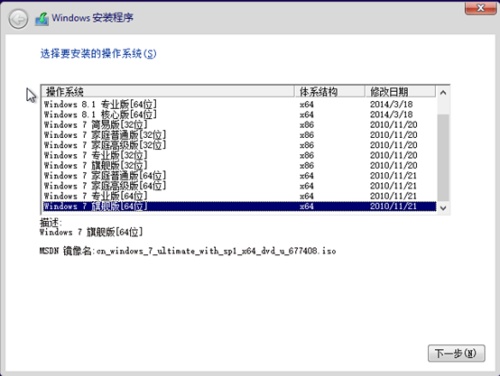Image resolution: width=500 pixels, height=376 pixels.
Task: Select Windows 7 家庭普通版[32位] row
Action: pos(239,135)
